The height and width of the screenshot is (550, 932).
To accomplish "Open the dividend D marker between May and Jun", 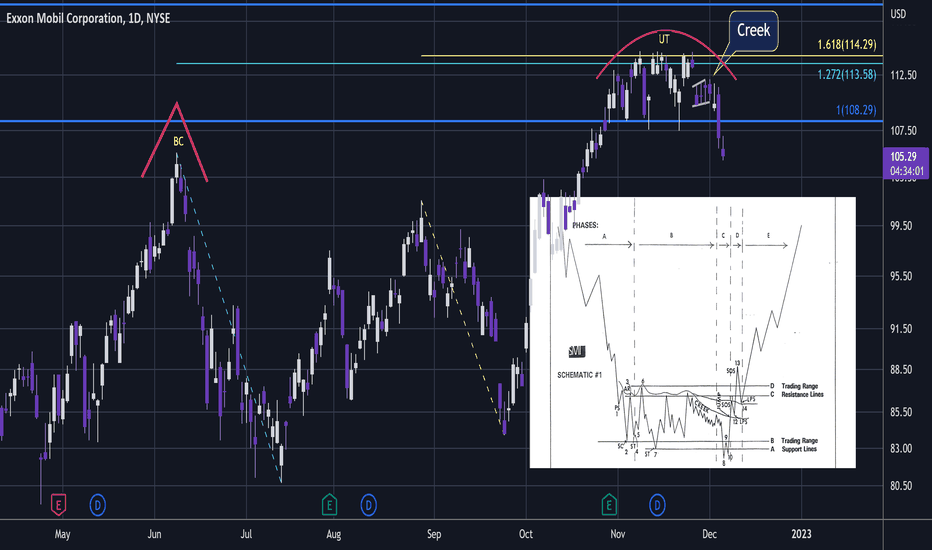I will [97, 505].
